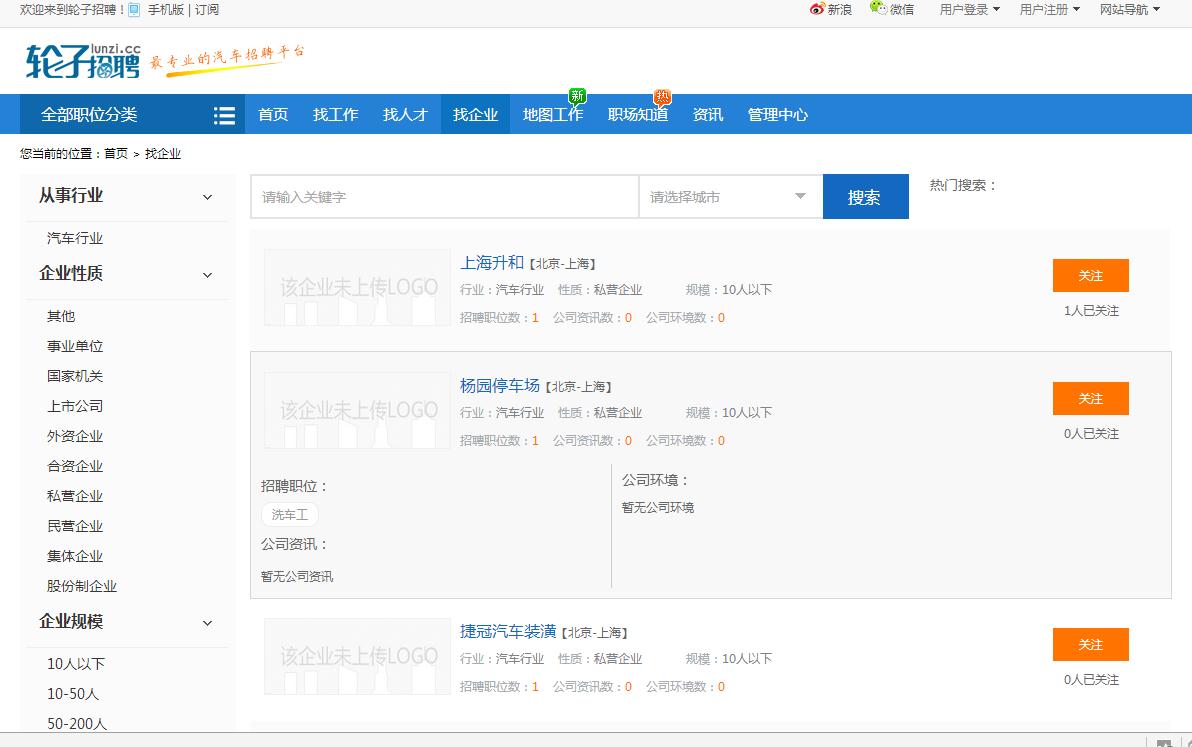Filter by 外资企业 enterprise type
The image size is (1192, 747).
click(x=74, y=436)
